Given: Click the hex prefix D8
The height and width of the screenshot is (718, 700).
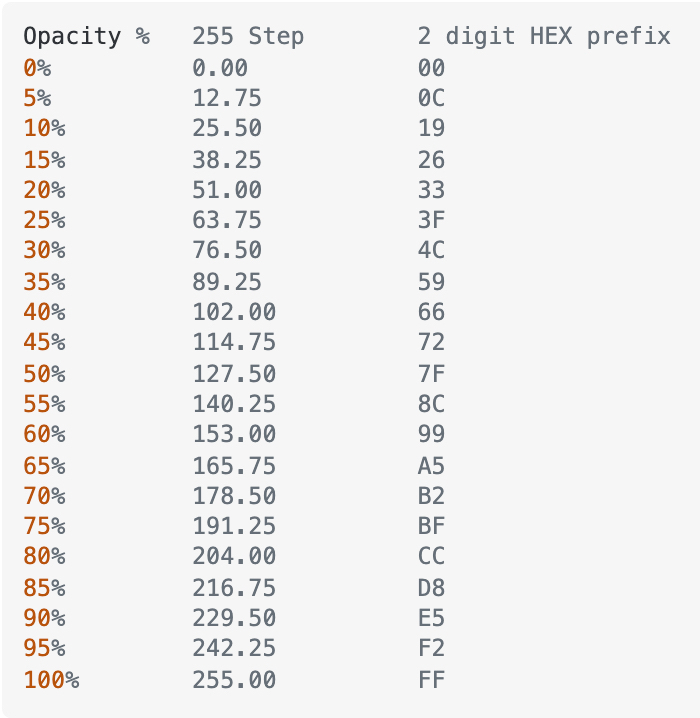Looking at the screenshot, I should pos(431,587).
